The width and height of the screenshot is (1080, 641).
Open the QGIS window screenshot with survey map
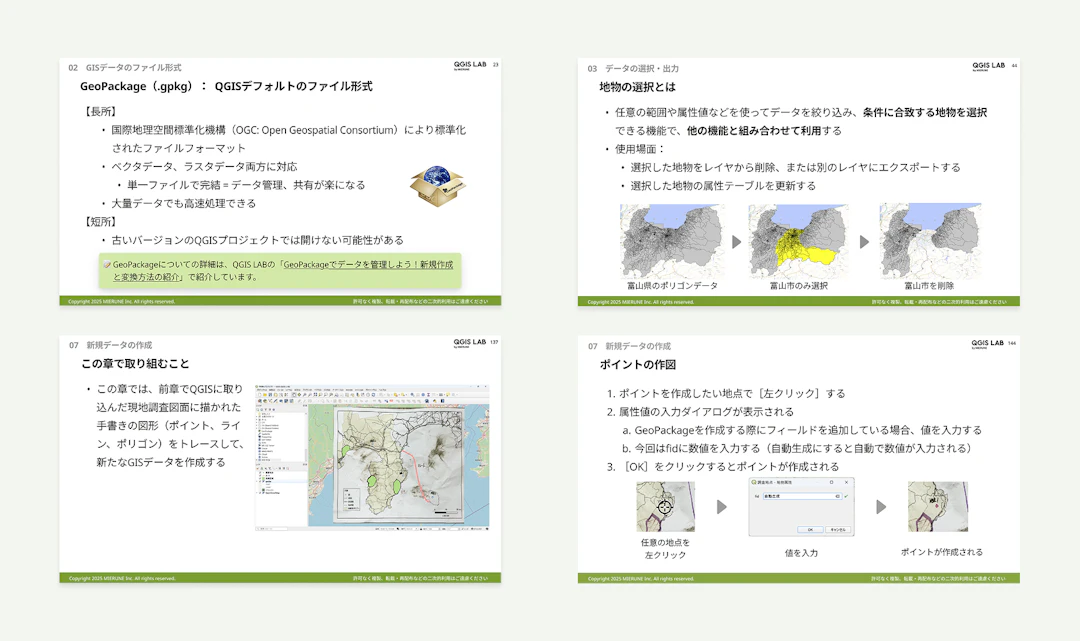point(371,456)
